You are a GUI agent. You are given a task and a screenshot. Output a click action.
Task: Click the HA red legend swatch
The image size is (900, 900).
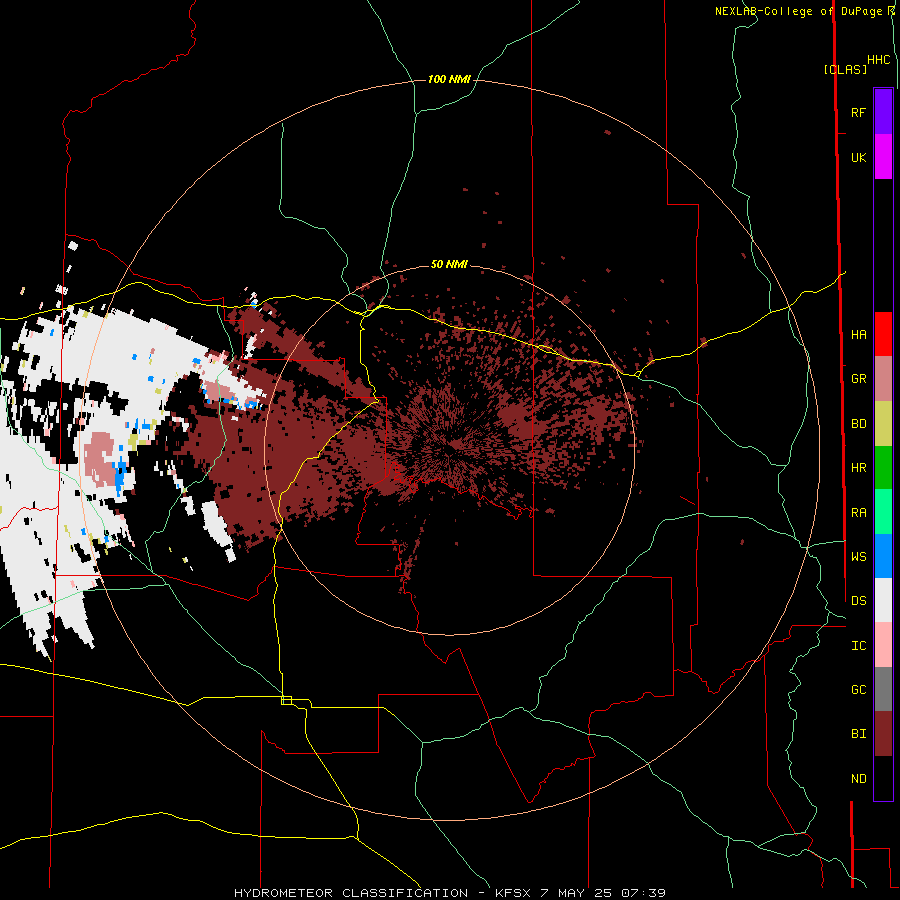point(883,334)
